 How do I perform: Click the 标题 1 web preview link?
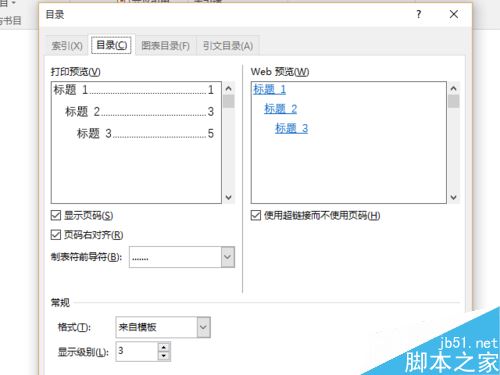[270, 89]
